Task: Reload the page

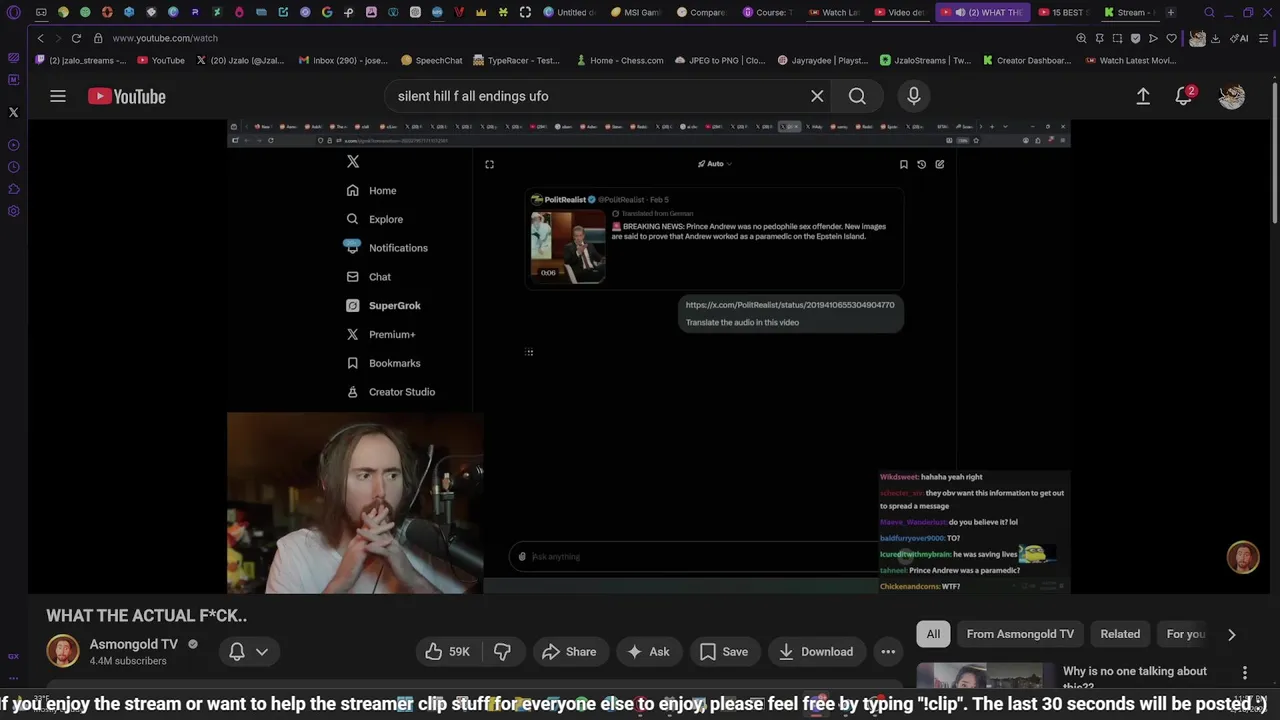Action: point(76,38)
